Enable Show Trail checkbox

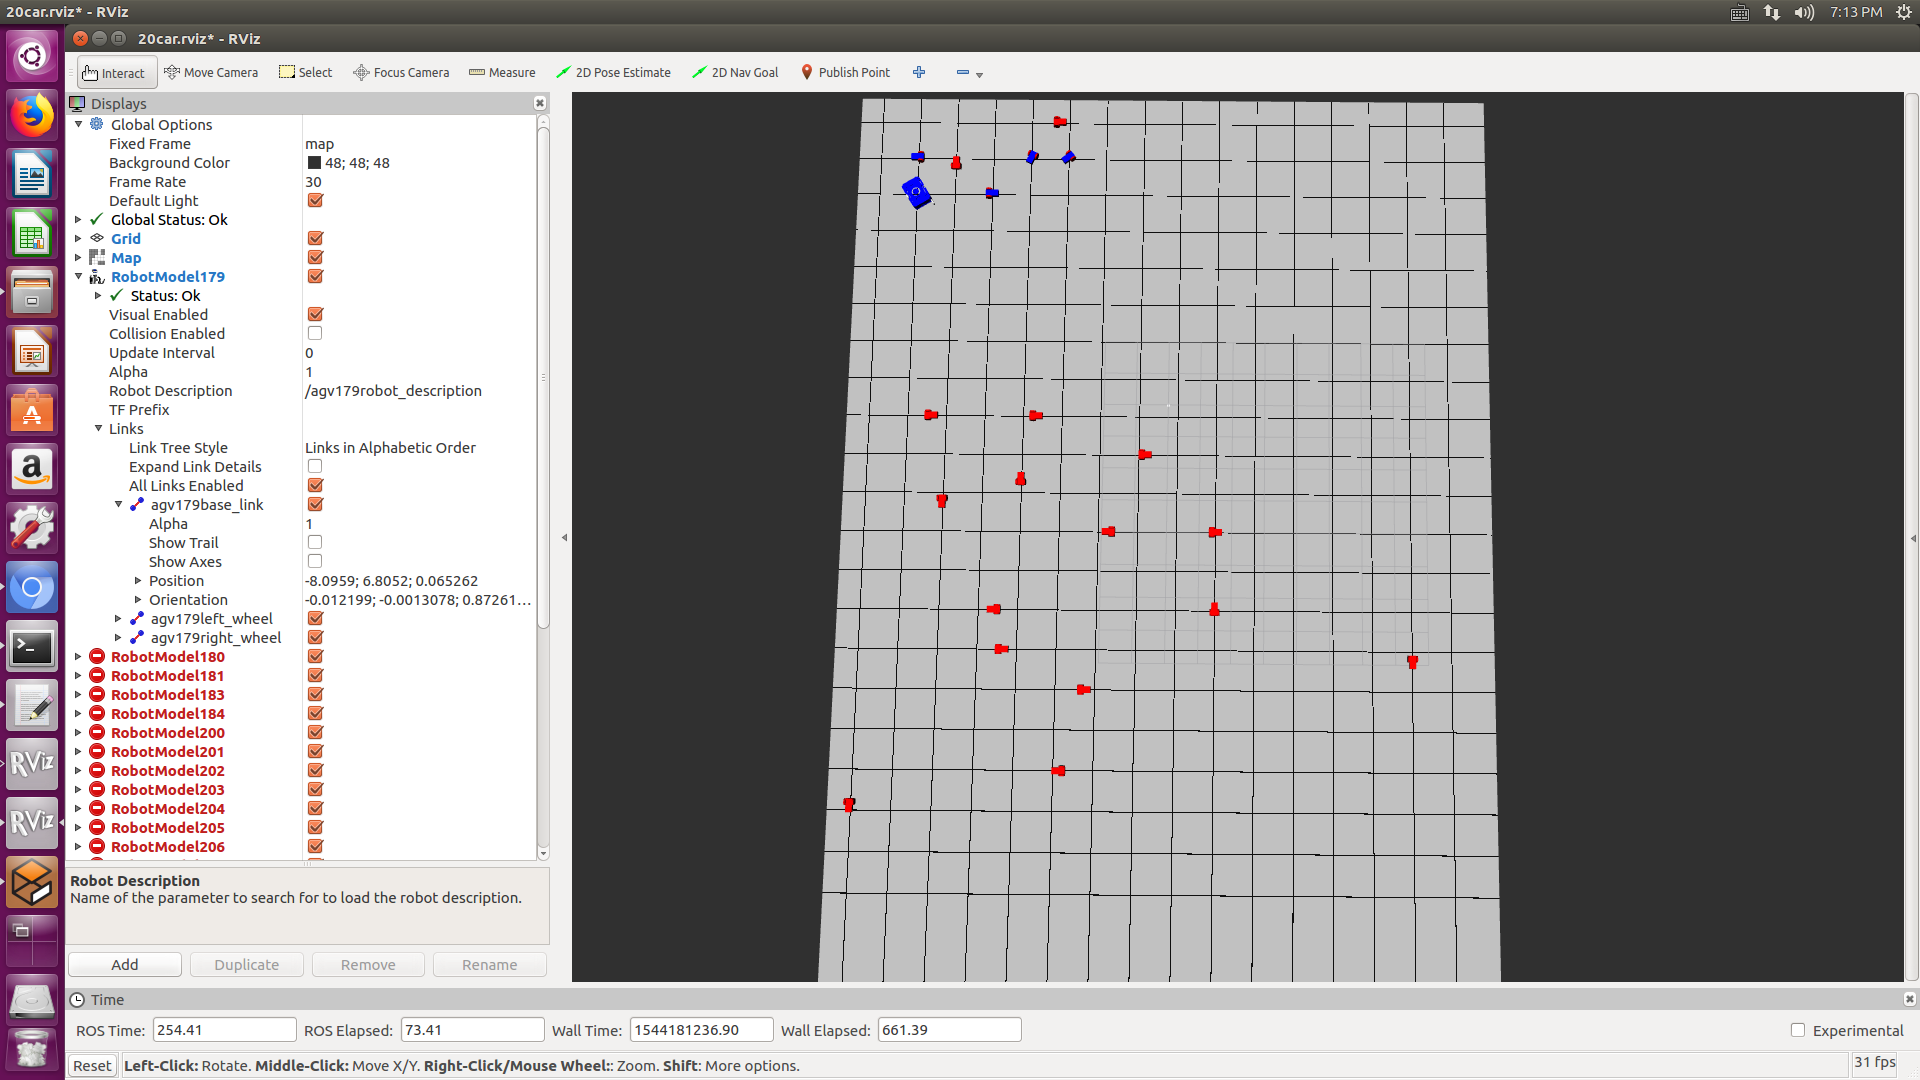(x=315, y=542)
